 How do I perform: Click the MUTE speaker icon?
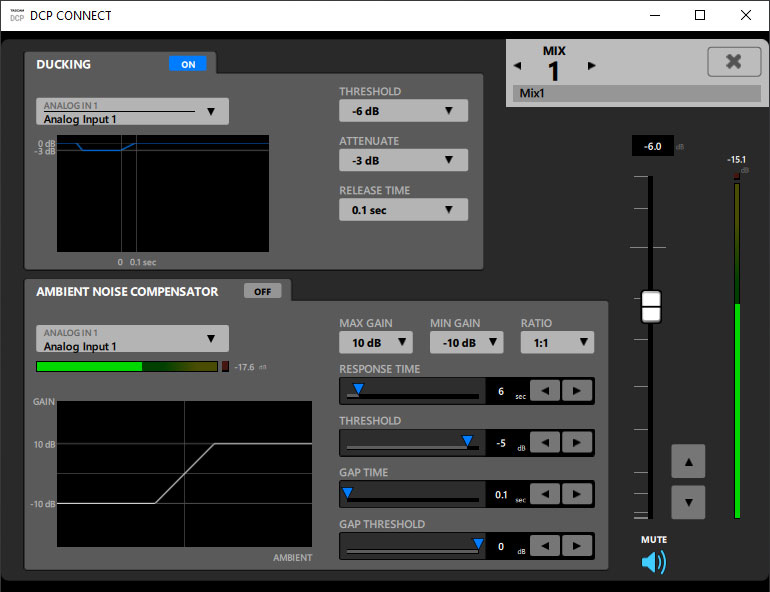tap(653, 562)
